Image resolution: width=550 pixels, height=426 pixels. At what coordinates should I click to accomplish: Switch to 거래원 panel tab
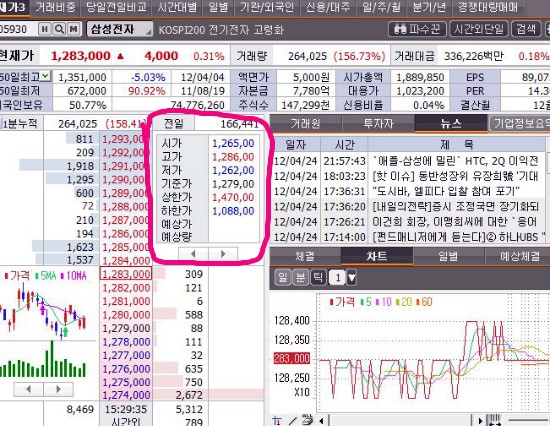306,124
